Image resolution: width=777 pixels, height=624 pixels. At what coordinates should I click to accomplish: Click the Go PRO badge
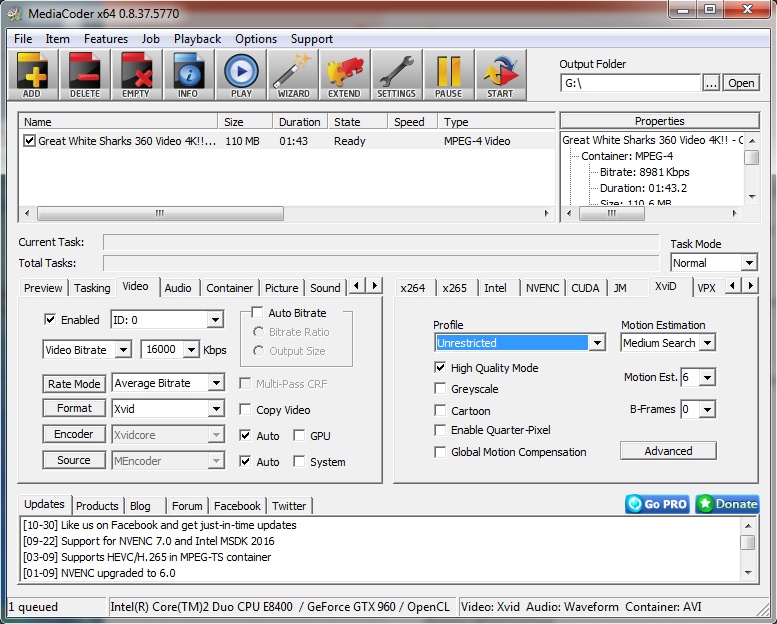pos(657,504)
